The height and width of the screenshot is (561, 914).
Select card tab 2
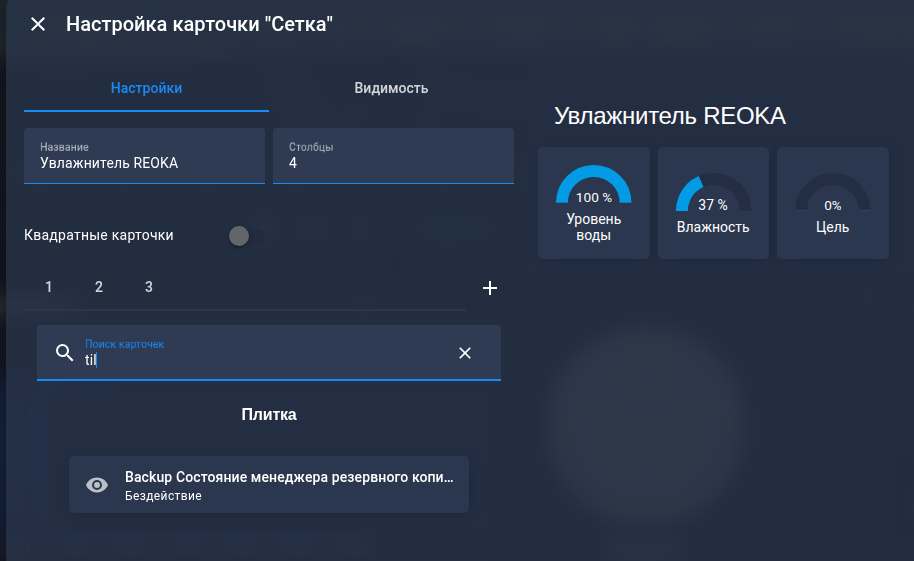[x=99, y=287]
